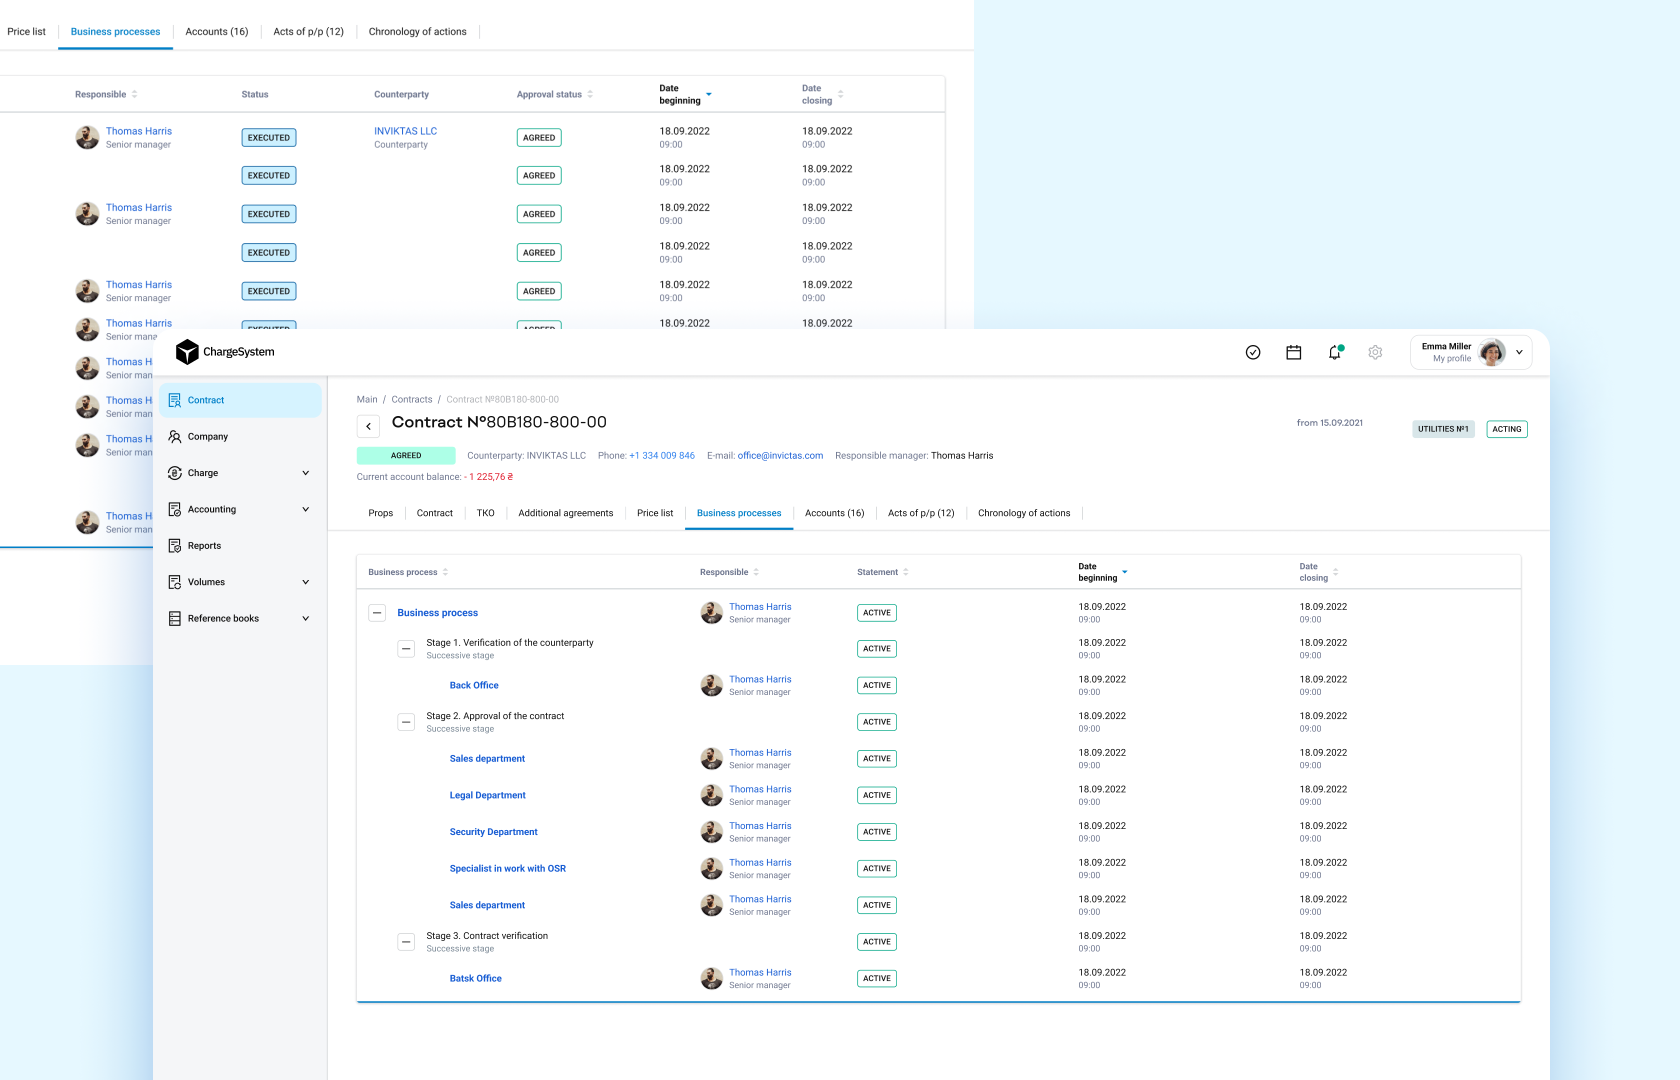
Task: Open the settings gear icon
Action: pyautogui.click(x=1376, y=352)
